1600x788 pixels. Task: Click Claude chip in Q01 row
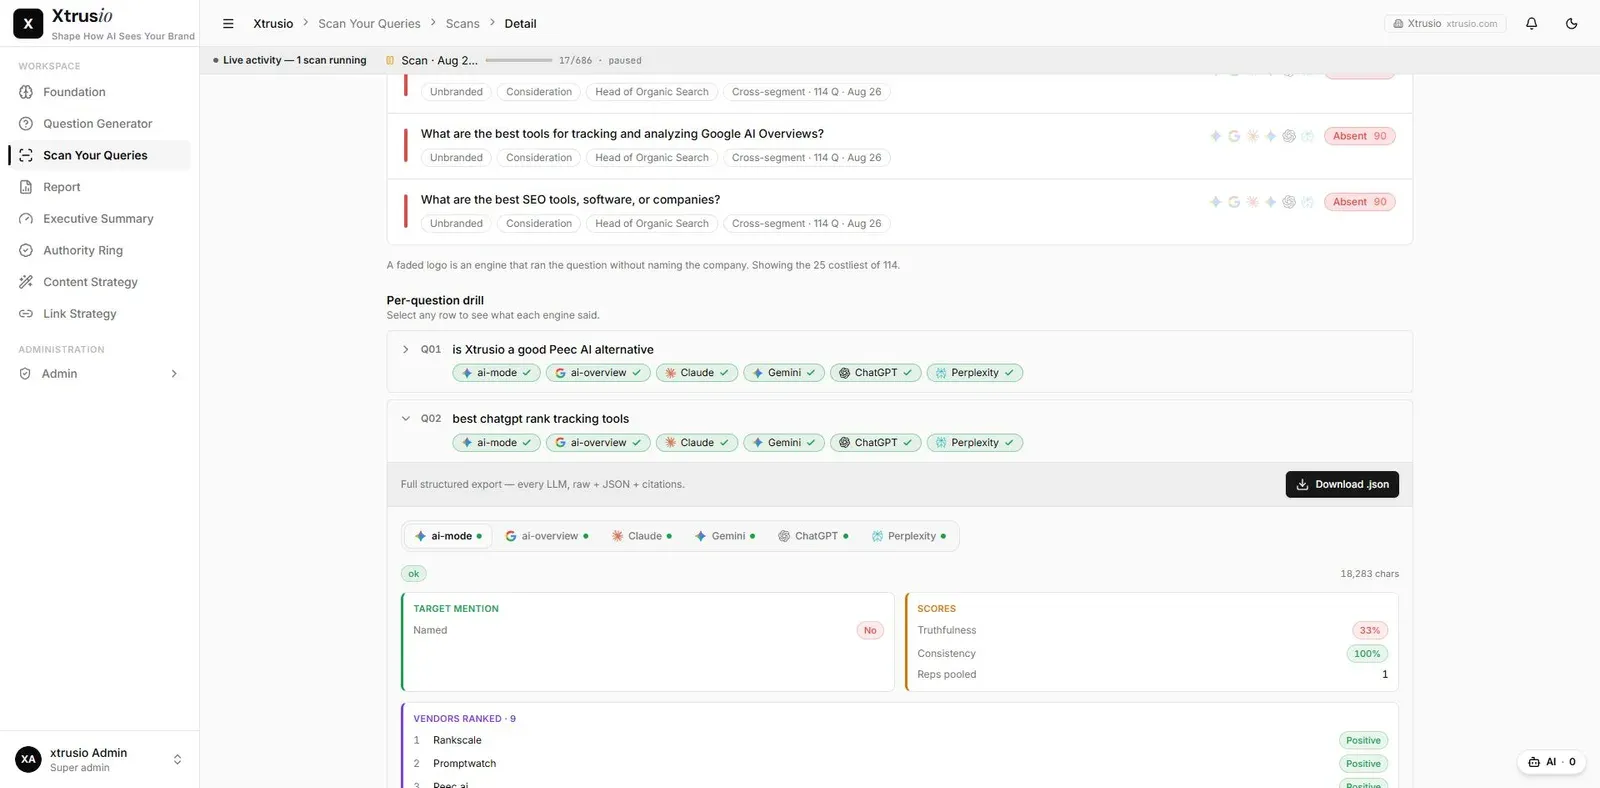697,373
